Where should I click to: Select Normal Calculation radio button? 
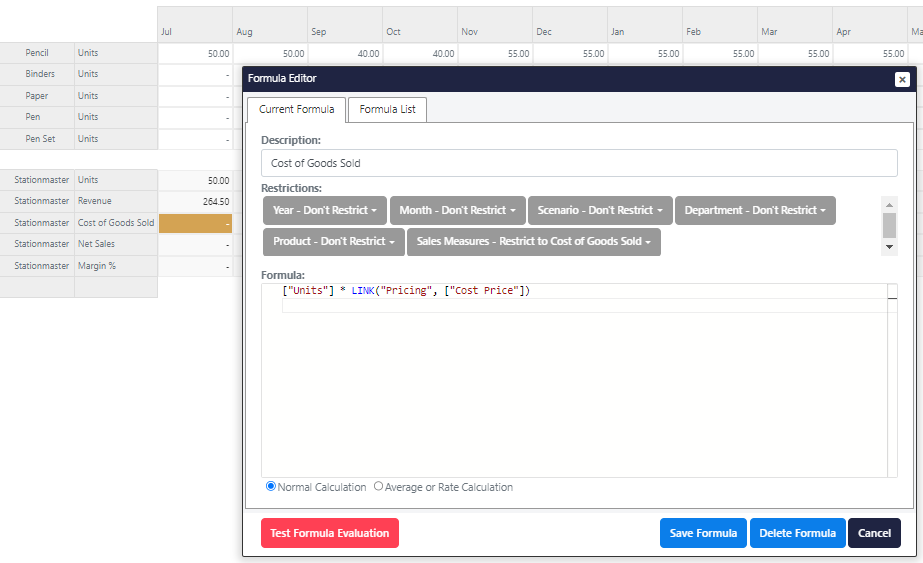[271, 487]
